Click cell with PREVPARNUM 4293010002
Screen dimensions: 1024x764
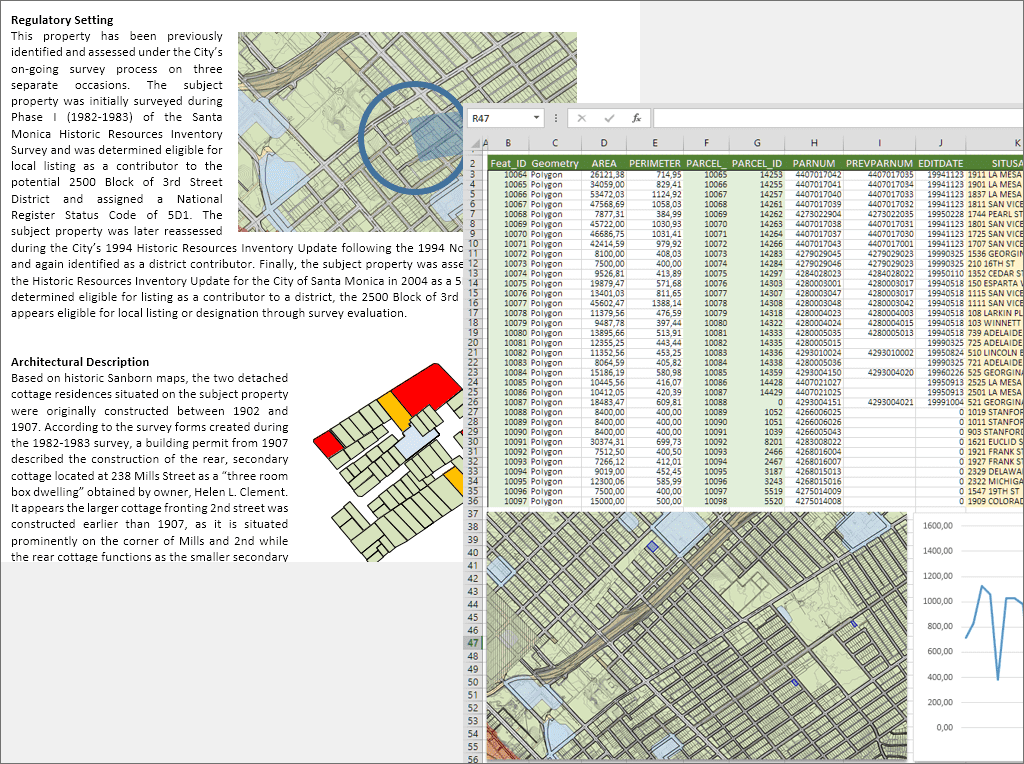[879, 353]
